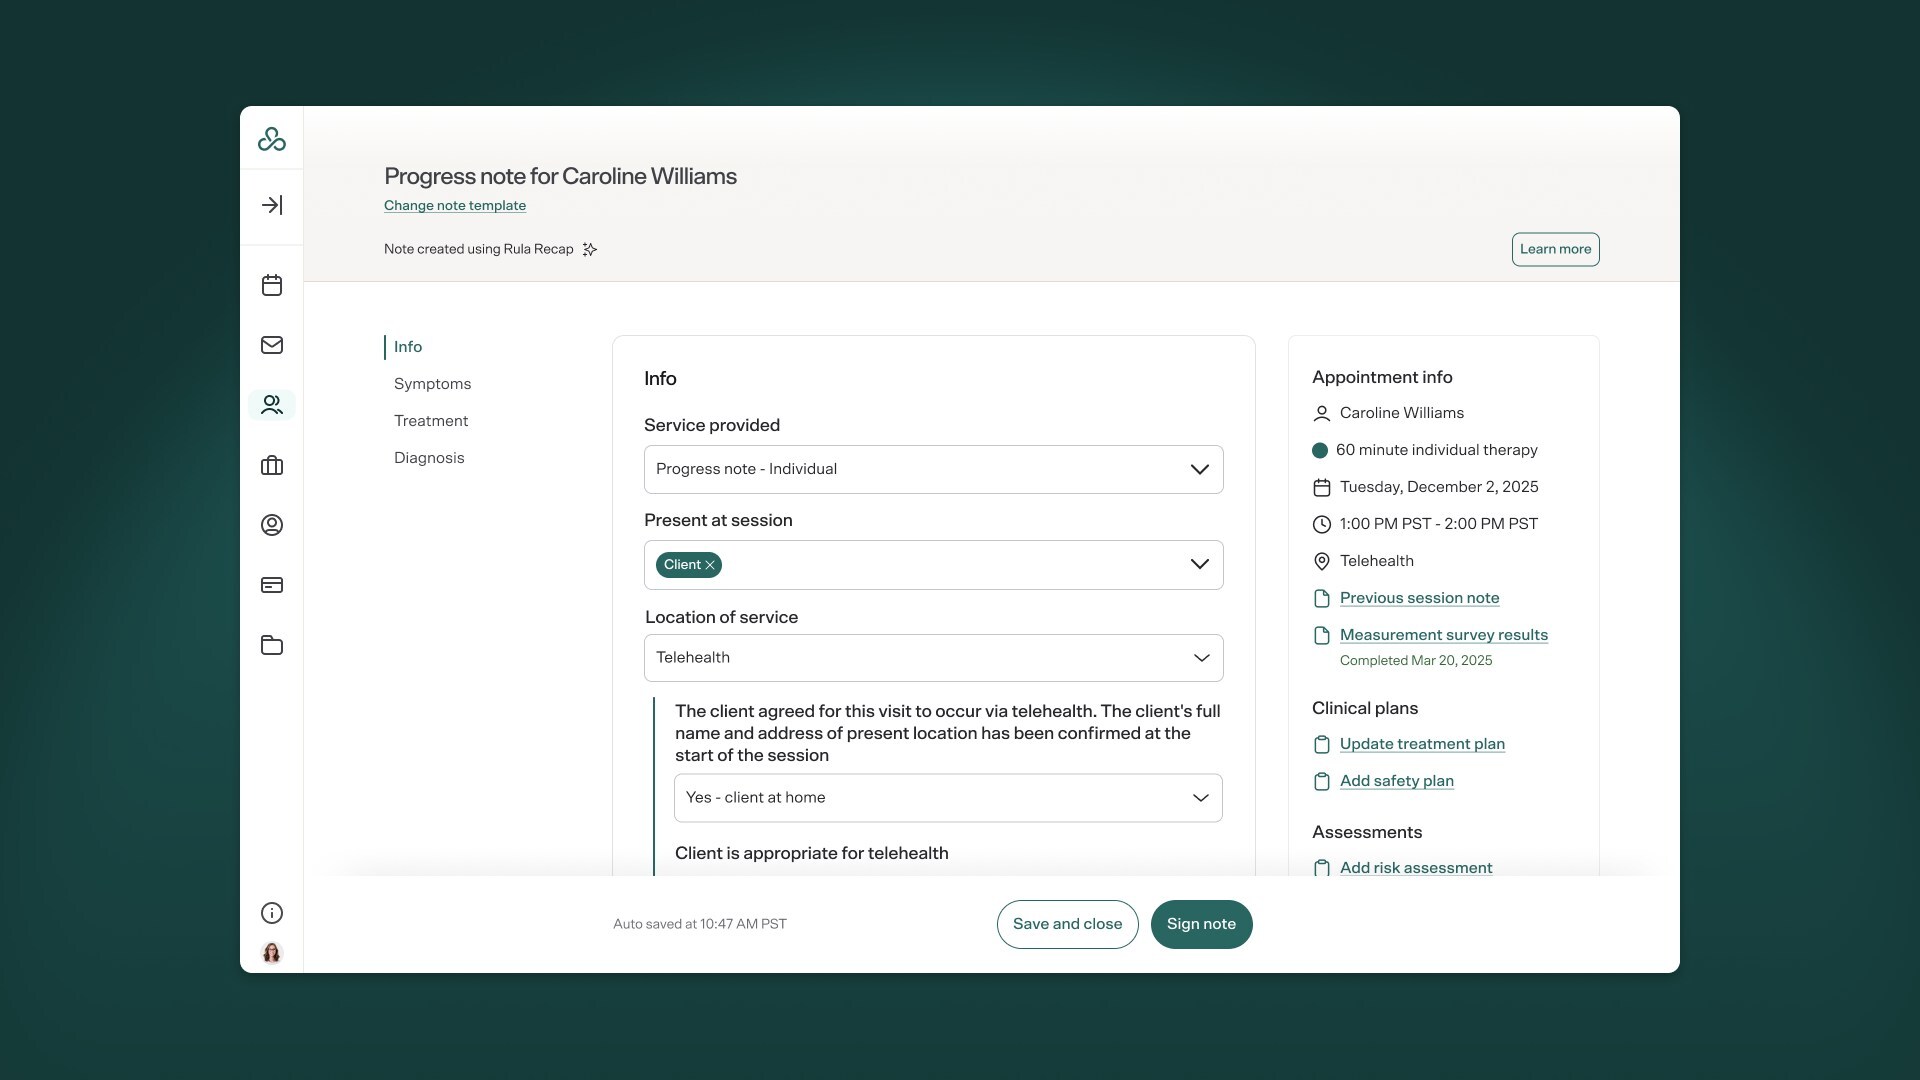The image size is (1920, 1080).
Task: Click Change note template link
Action: point(455,206)
